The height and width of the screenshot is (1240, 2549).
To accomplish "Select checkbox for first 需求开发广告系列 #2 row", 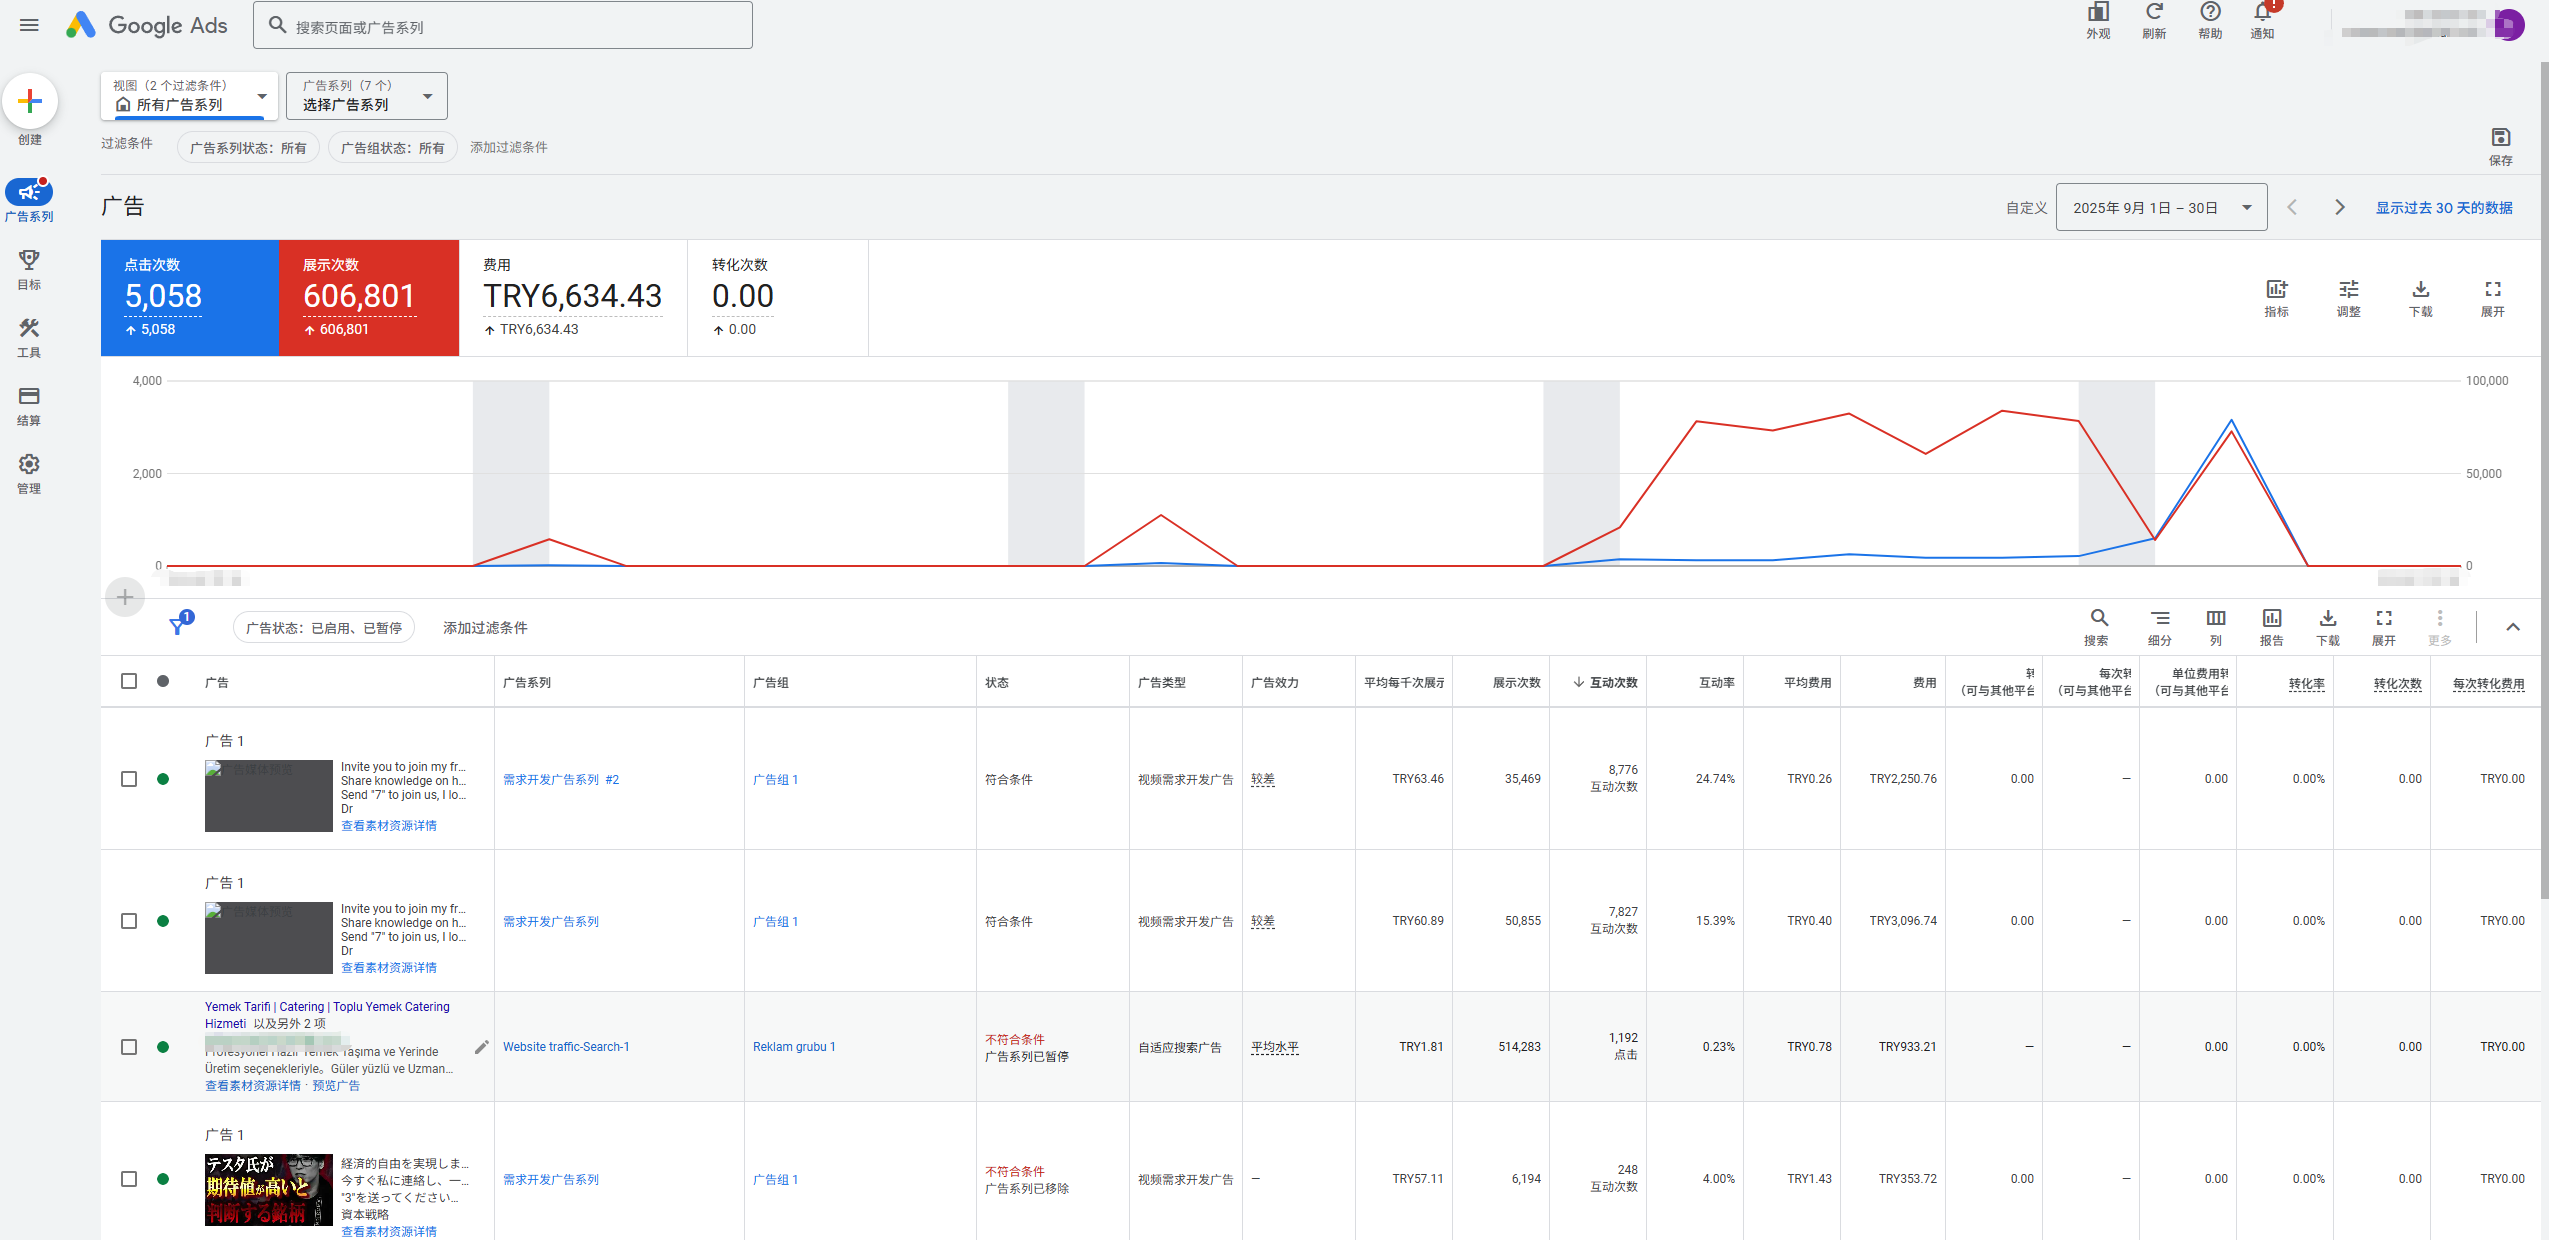I will [x=129, y=779].
